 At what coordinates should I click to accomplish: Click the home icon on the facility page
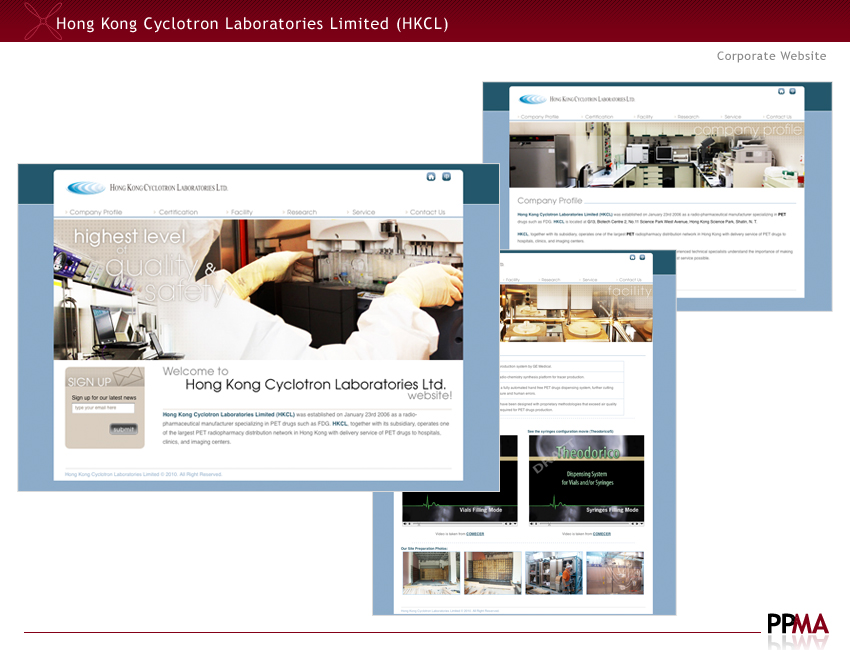(x=632, y=258)
